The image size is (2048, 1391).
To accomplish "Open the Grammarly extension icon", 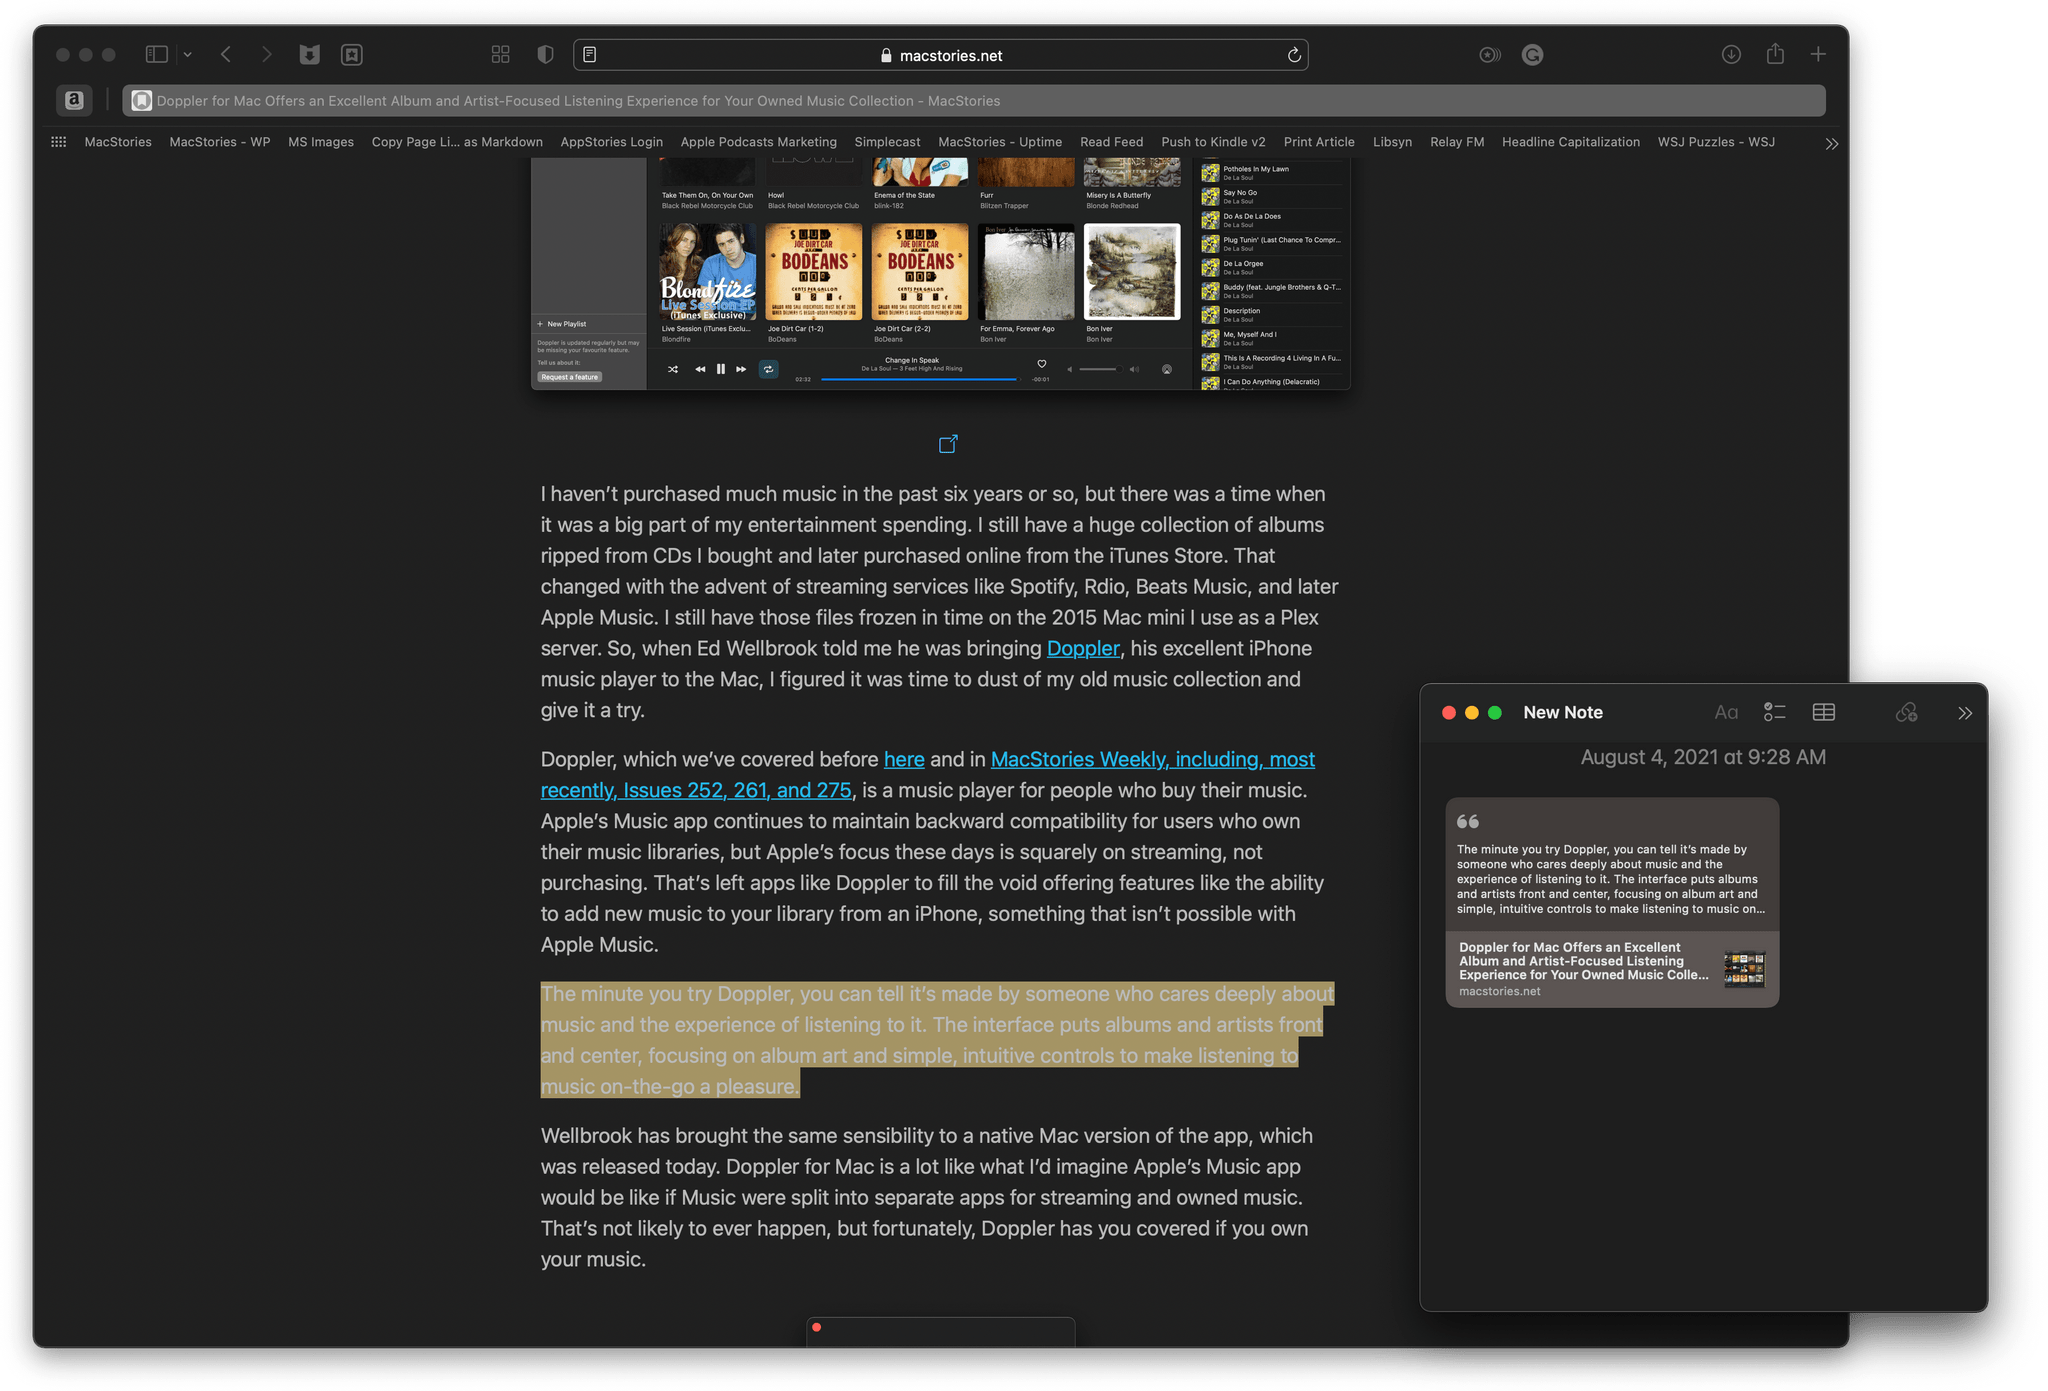I will [x=1532, y=55].
